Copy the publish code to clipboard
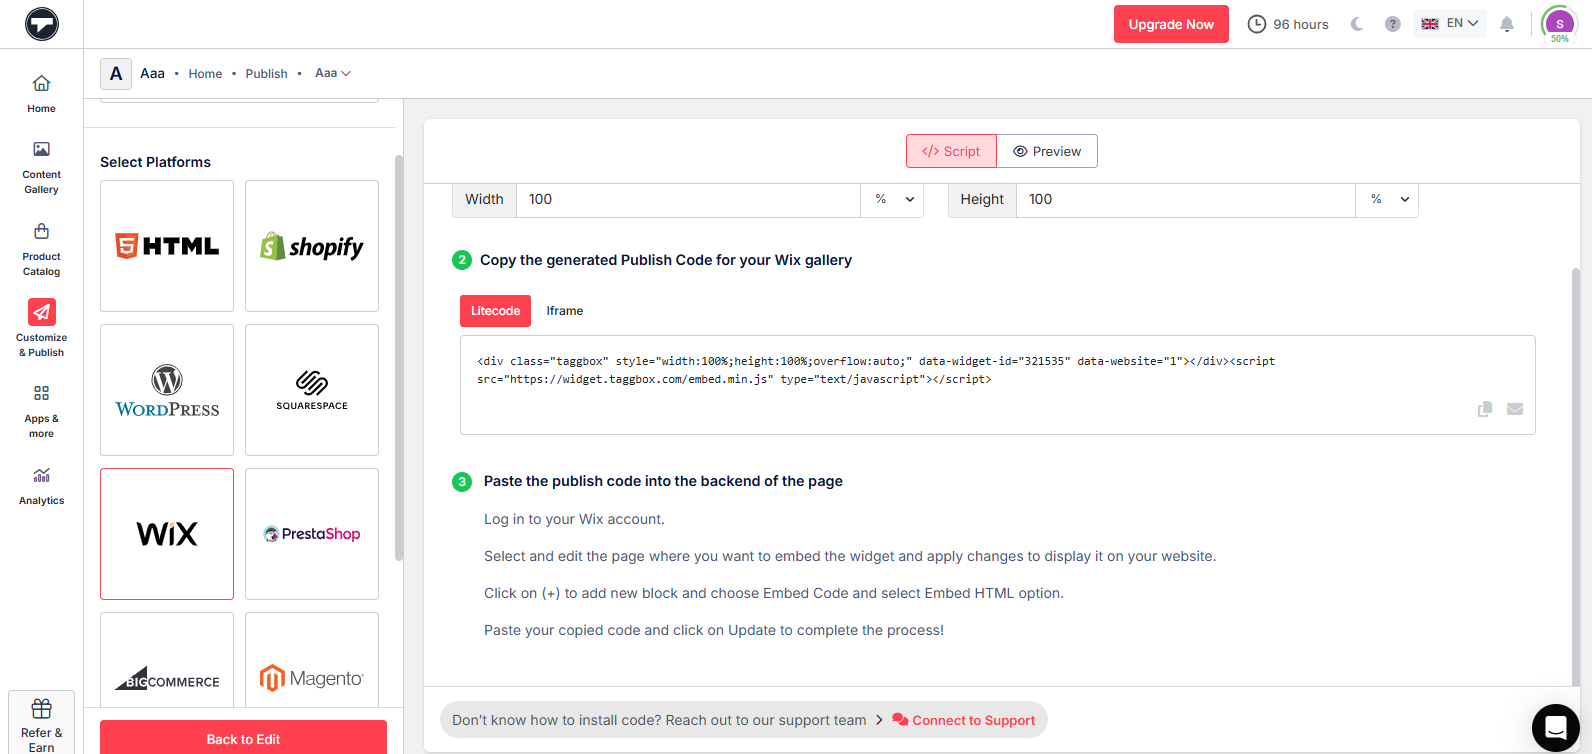1592x754 pixels. [1485, 409]
